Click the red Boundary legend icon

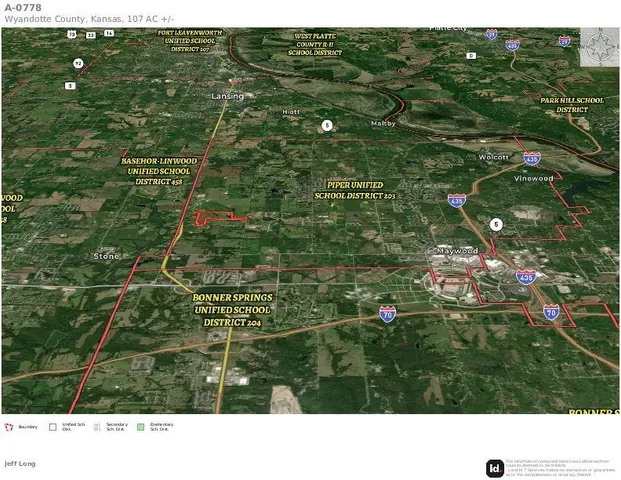tap(9, 427)
